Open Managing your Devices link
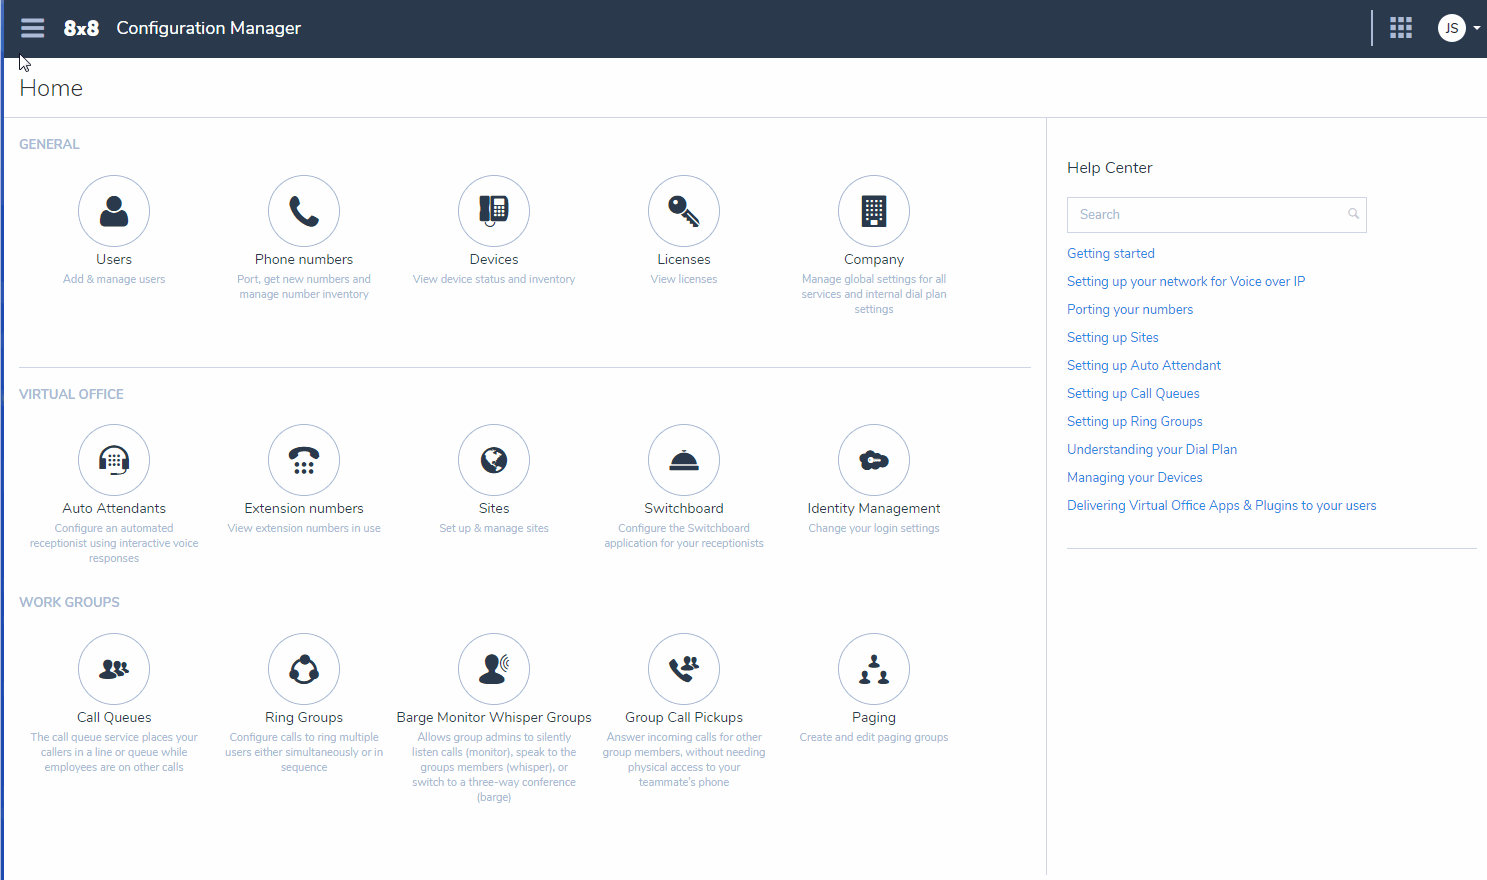The image size is (1487, 880). pyautogui.click(x=1135, y=478)
